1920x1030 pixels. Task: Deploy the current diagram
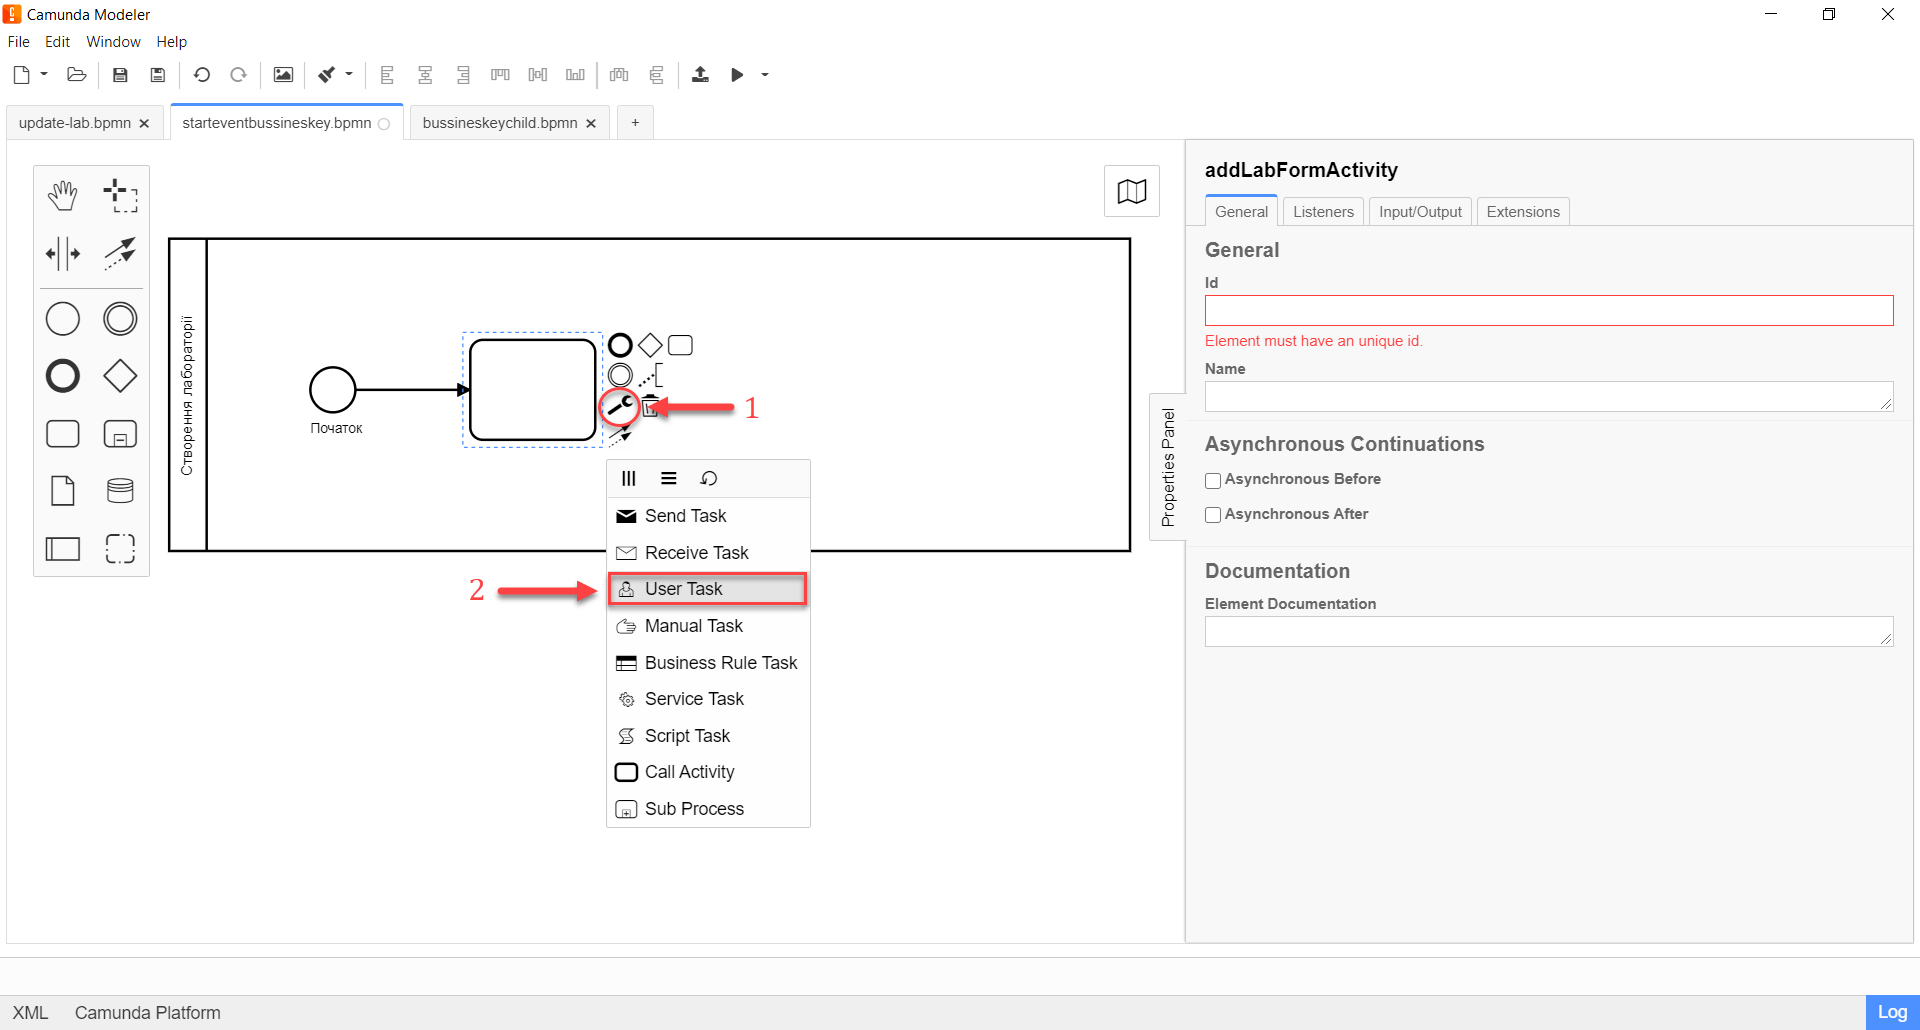tap(700, 75)
